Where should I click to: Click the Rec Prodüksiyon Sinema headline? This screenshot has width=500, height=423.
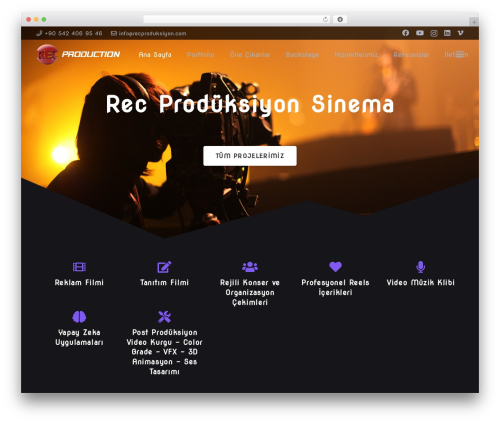(x=250, y=105)
